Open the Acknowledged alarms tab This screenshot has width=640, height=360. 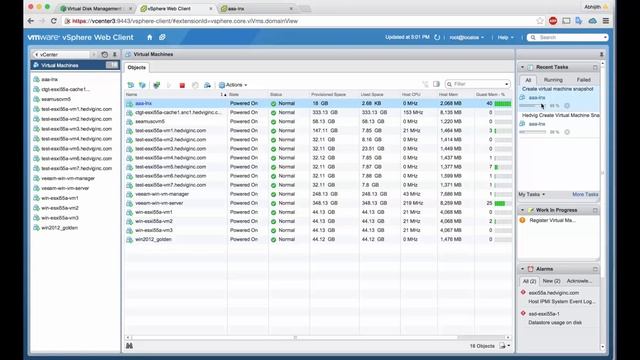point(580,281)
